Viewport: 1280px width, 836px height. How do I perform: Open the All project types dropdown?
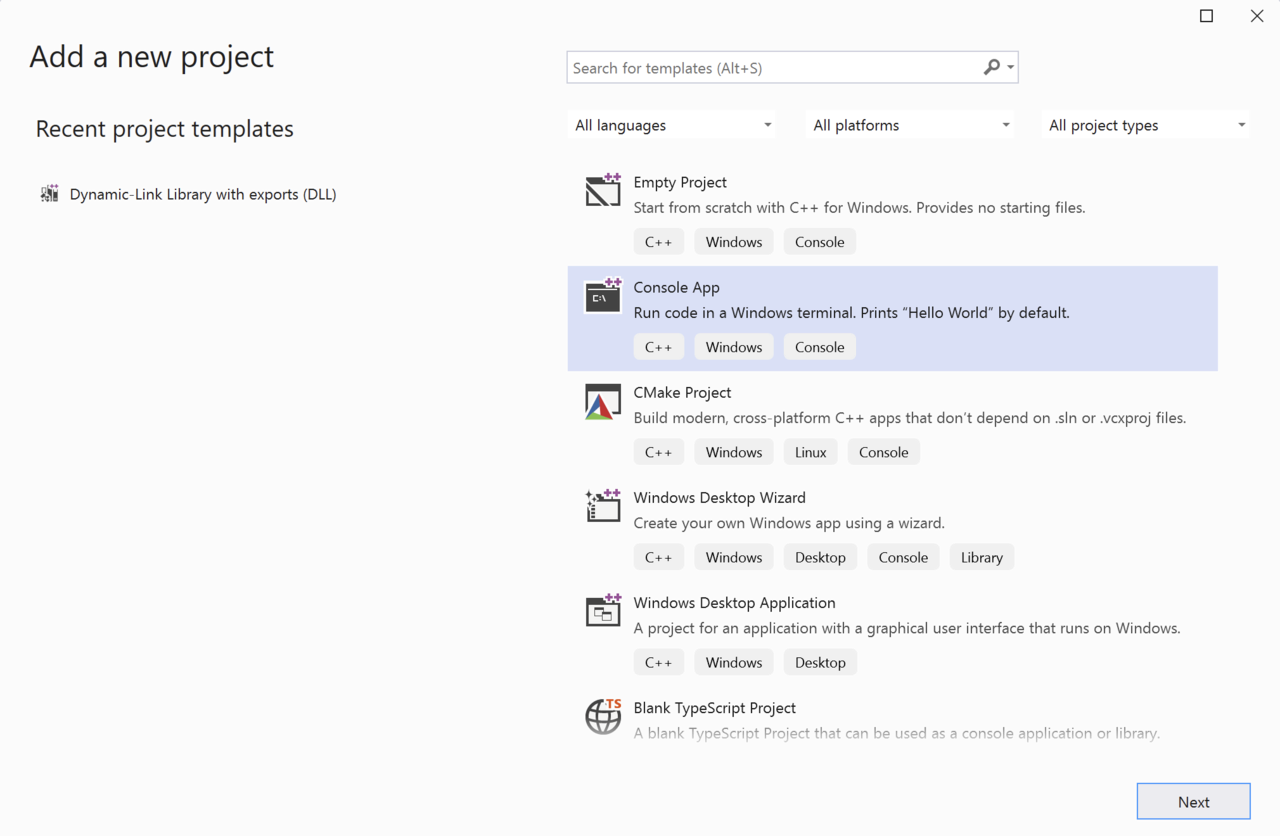pos(1144,124)
